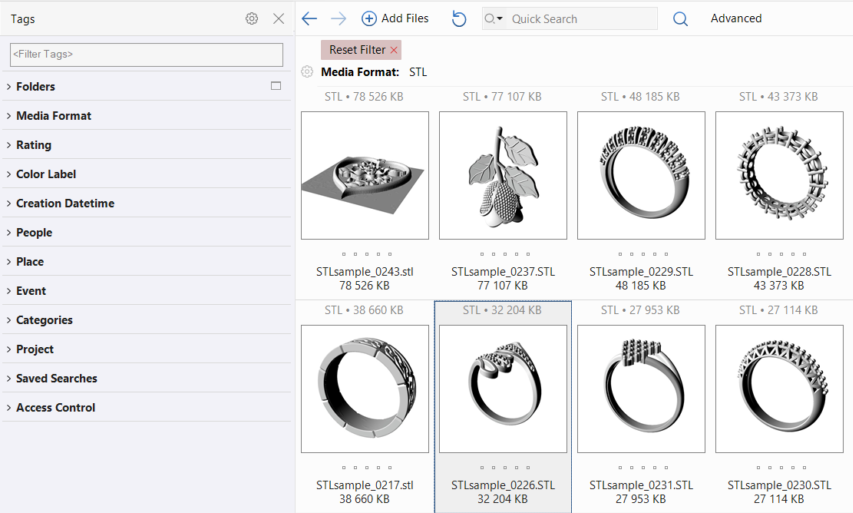
Task: Navigate back with the left arrow
Action: click(309, 19)
